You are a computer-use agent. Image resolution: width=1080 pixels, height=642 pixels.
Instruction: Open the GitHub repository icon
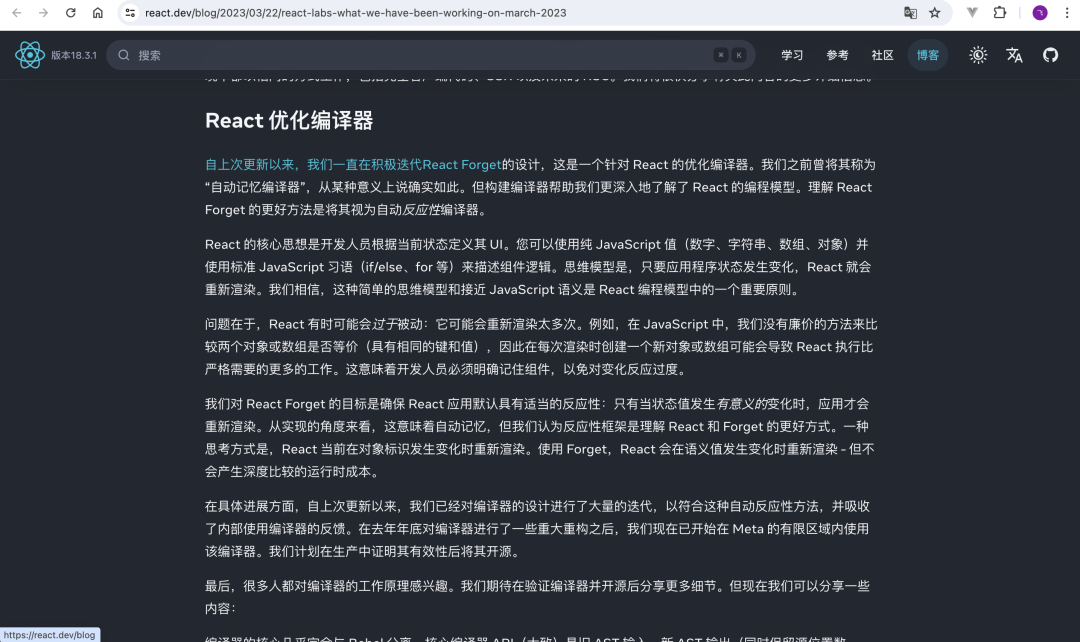click(1050, 55)
